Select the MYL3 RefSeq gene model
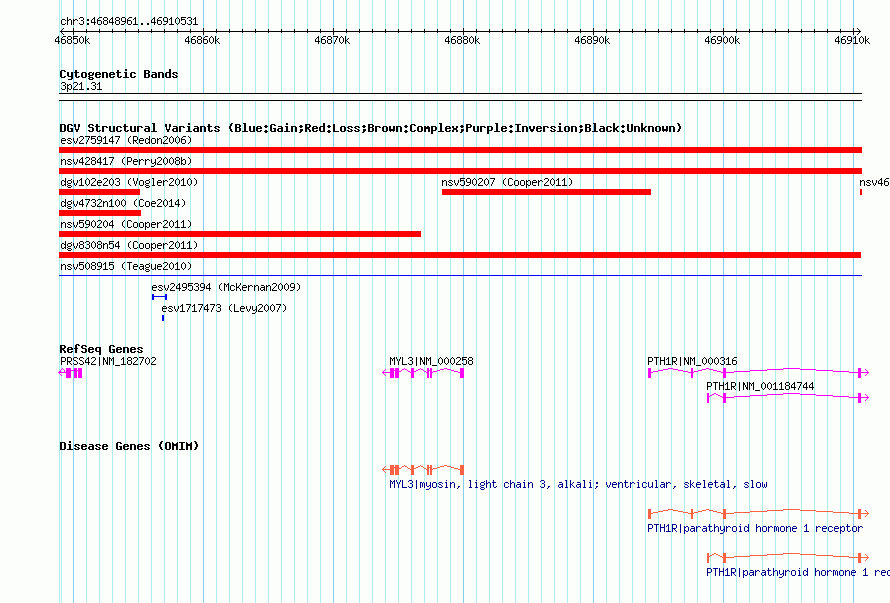The image size is (890, 603). [x=423, y=372]
